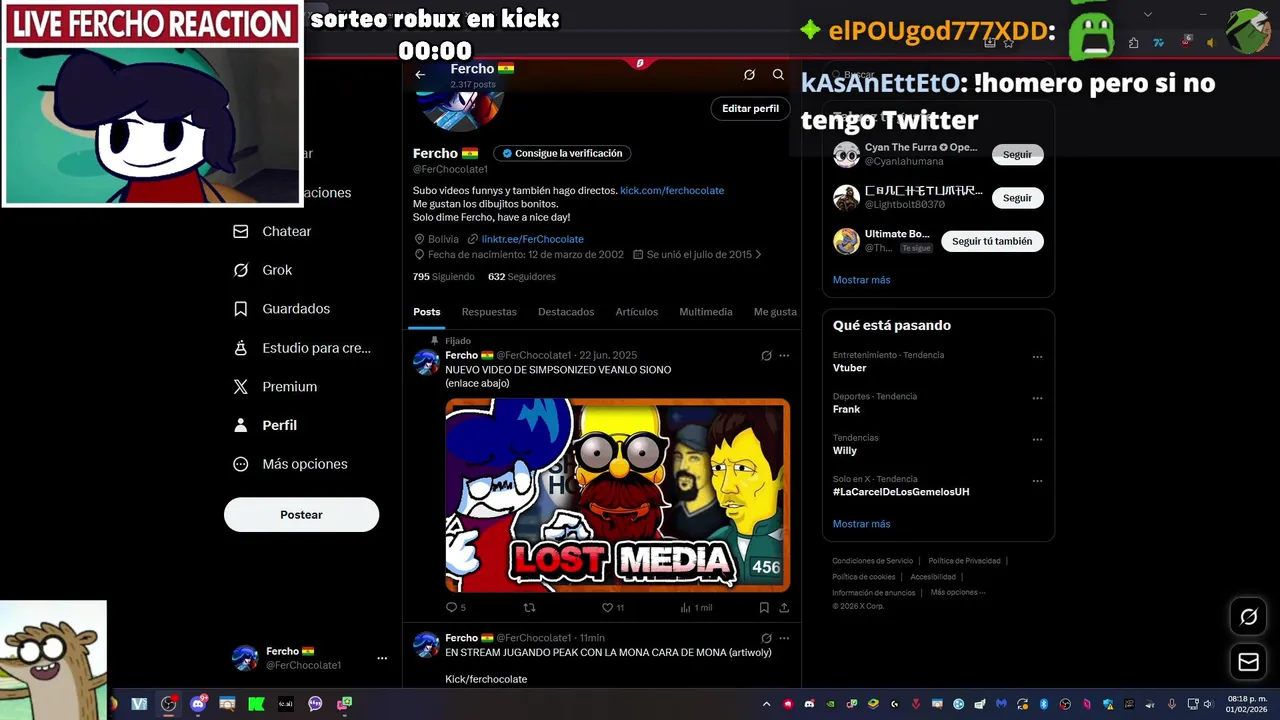Click Grok icon on the 11min post
Viewport: 1280px width, 720px height.
pyautogui.click(x=766, y=637)
